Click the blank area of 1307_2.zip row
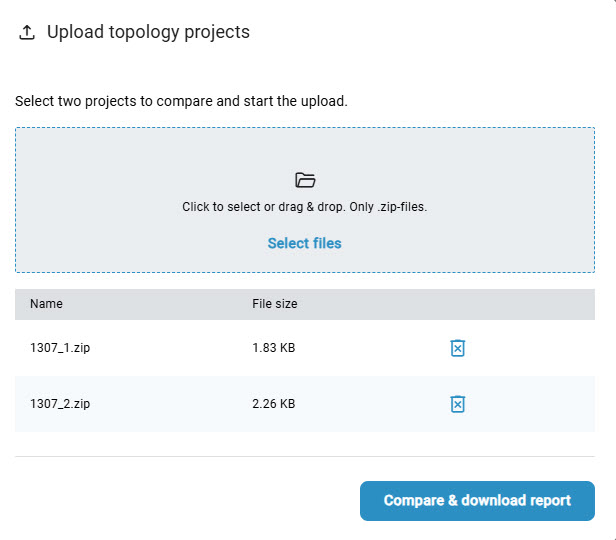The image size is (616, 540). click(530, 404)
